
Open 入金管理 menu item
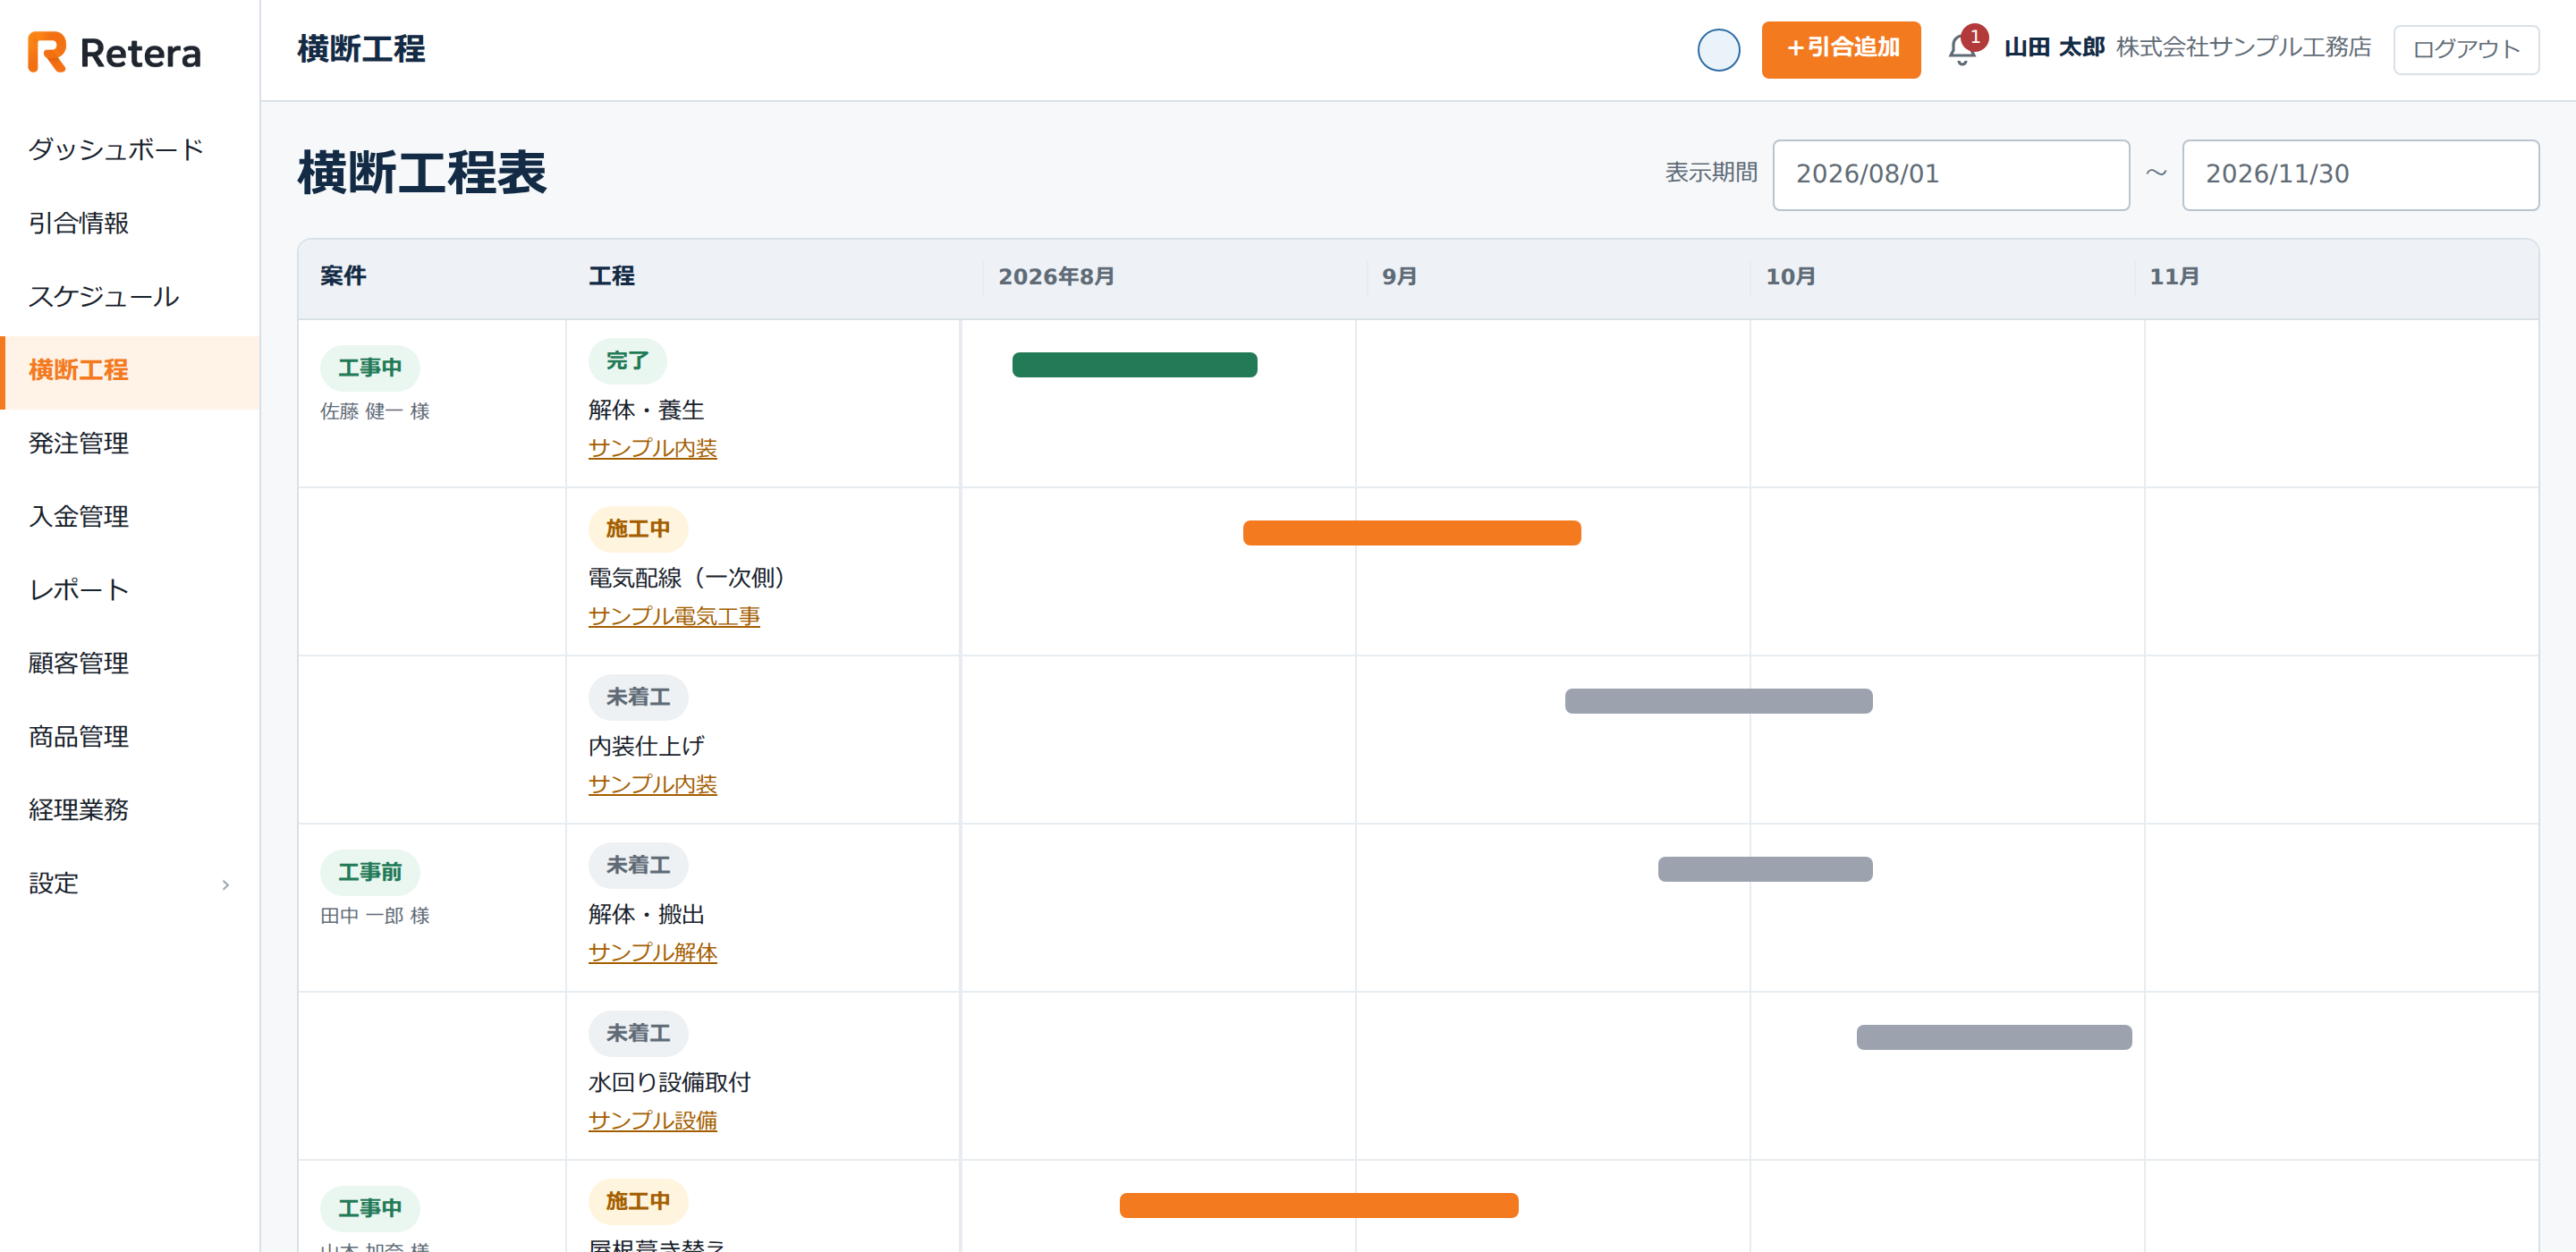pos(130,516)
